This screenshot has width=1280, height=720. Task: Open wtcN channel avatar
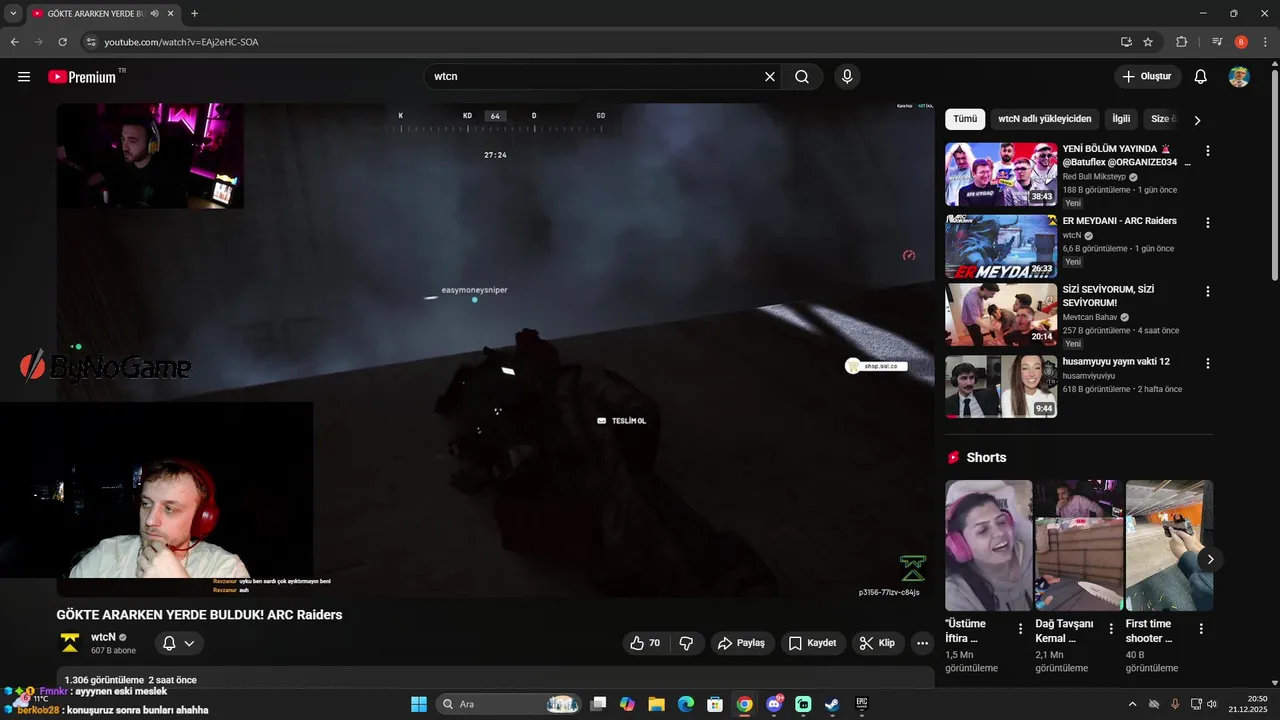click(70, 643)
